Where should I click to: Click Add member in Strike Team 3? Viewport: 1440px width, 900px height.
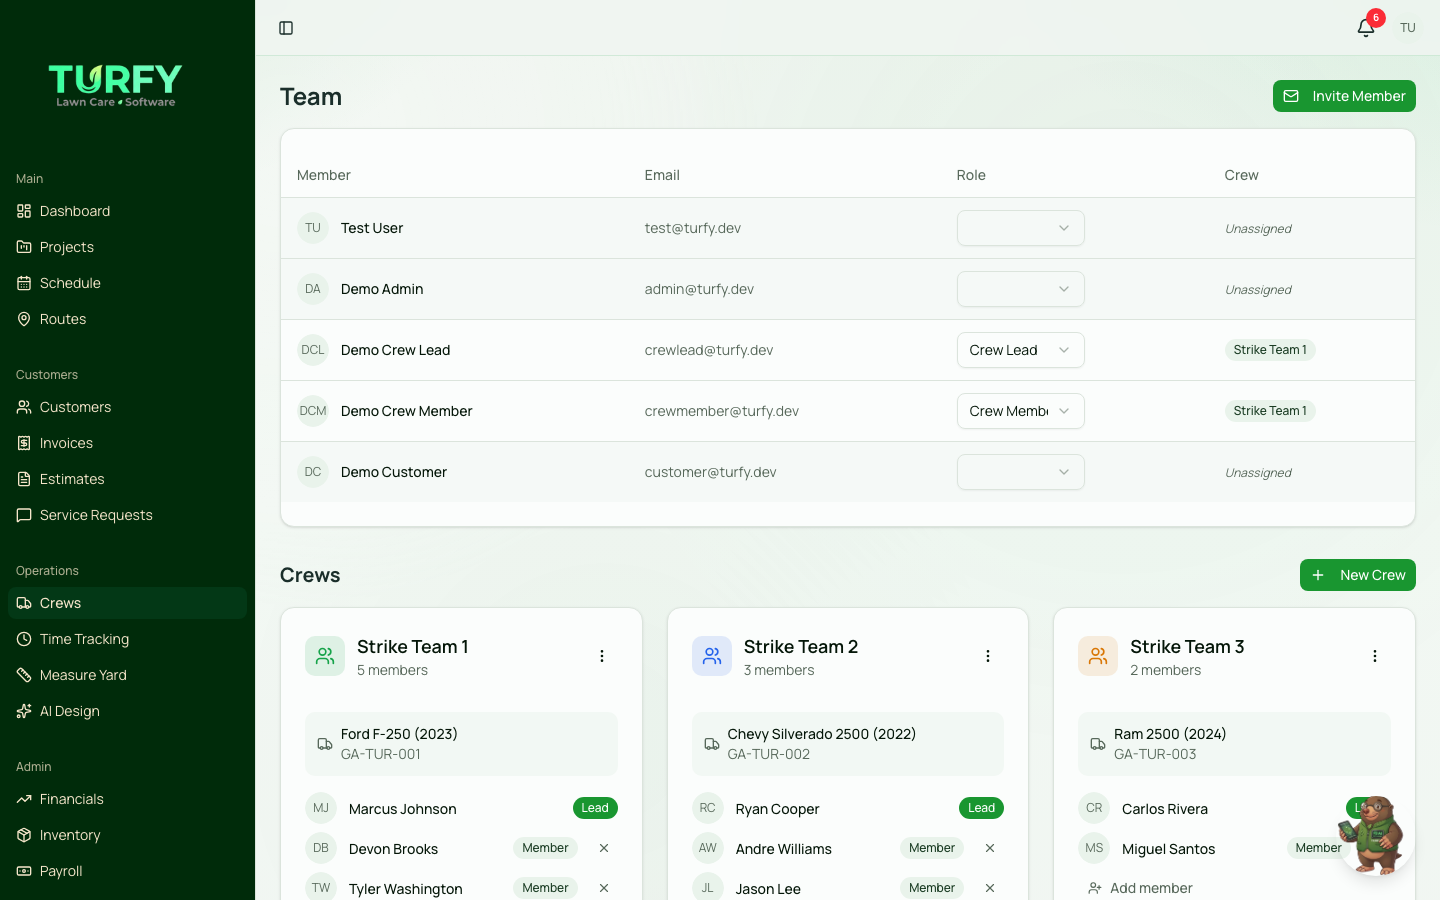(1140, 888)
